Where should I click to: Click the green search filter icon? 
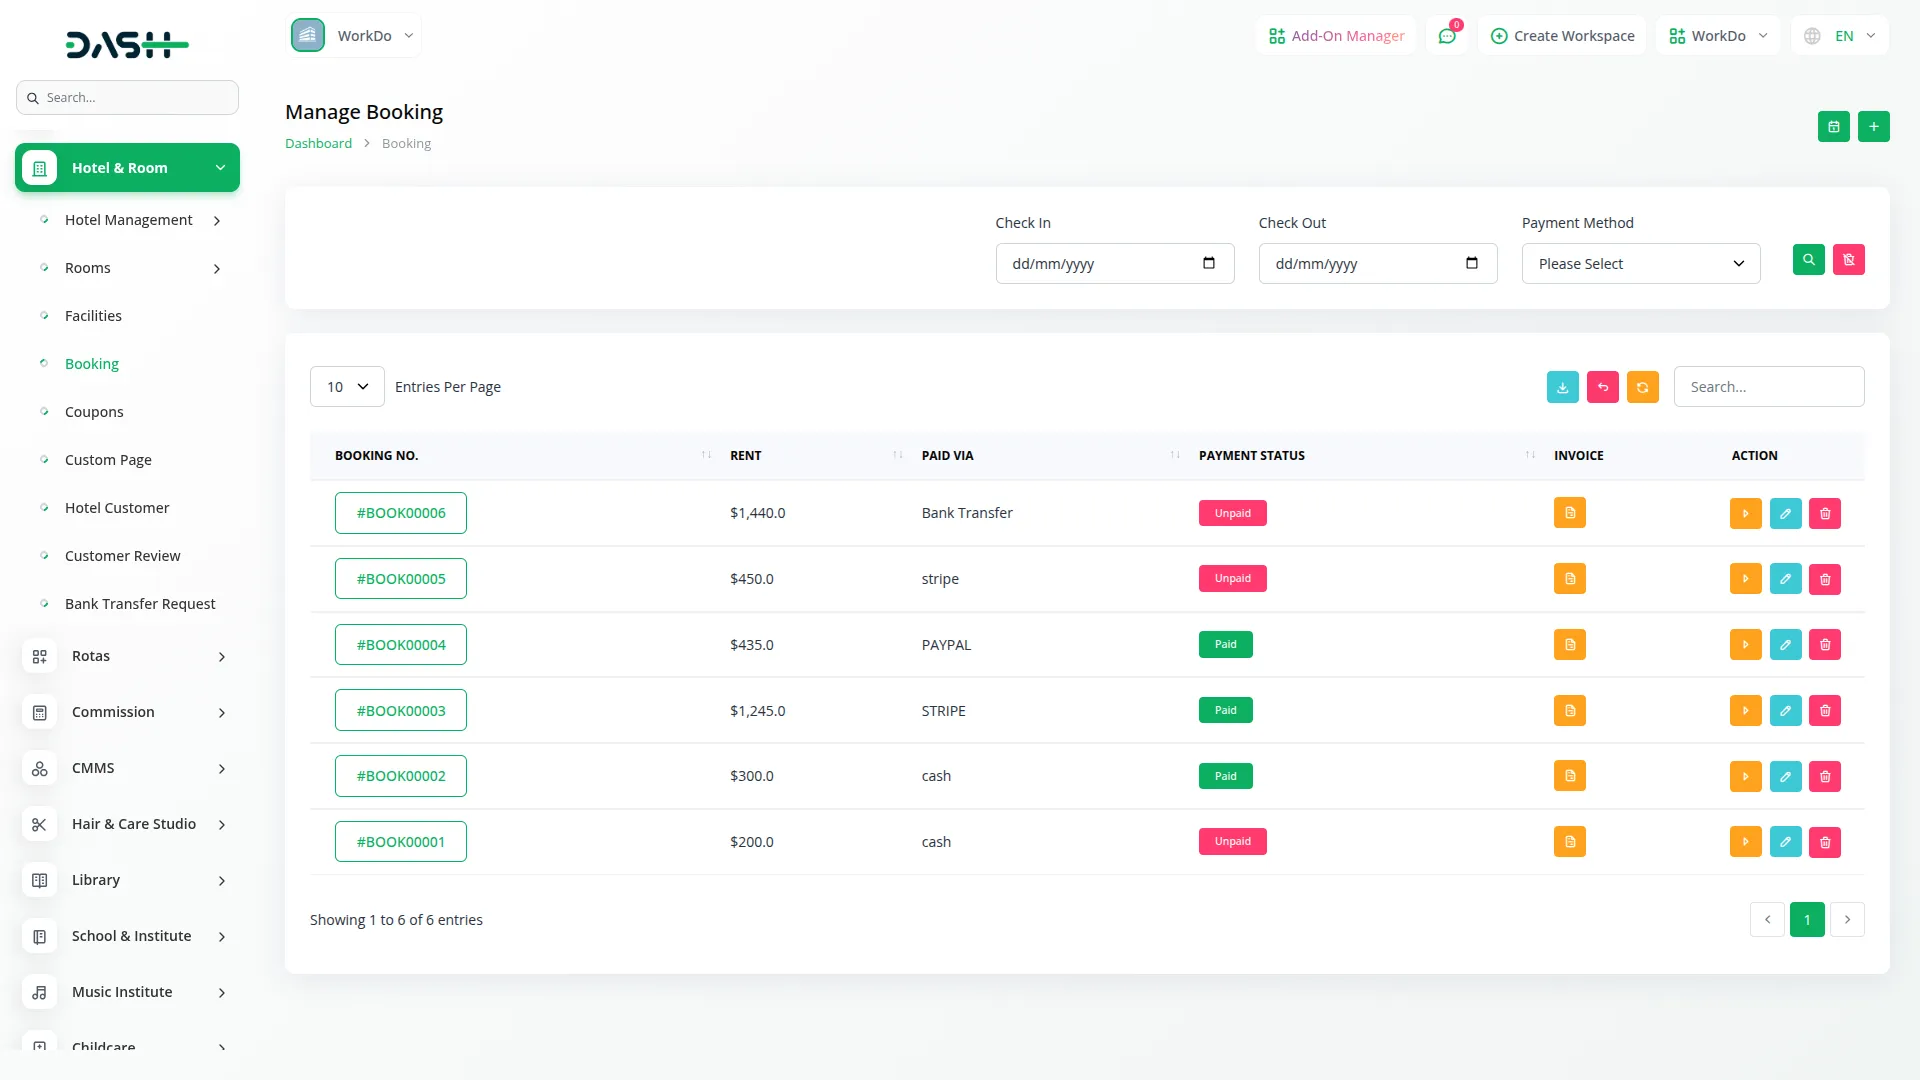(1808, 260)
